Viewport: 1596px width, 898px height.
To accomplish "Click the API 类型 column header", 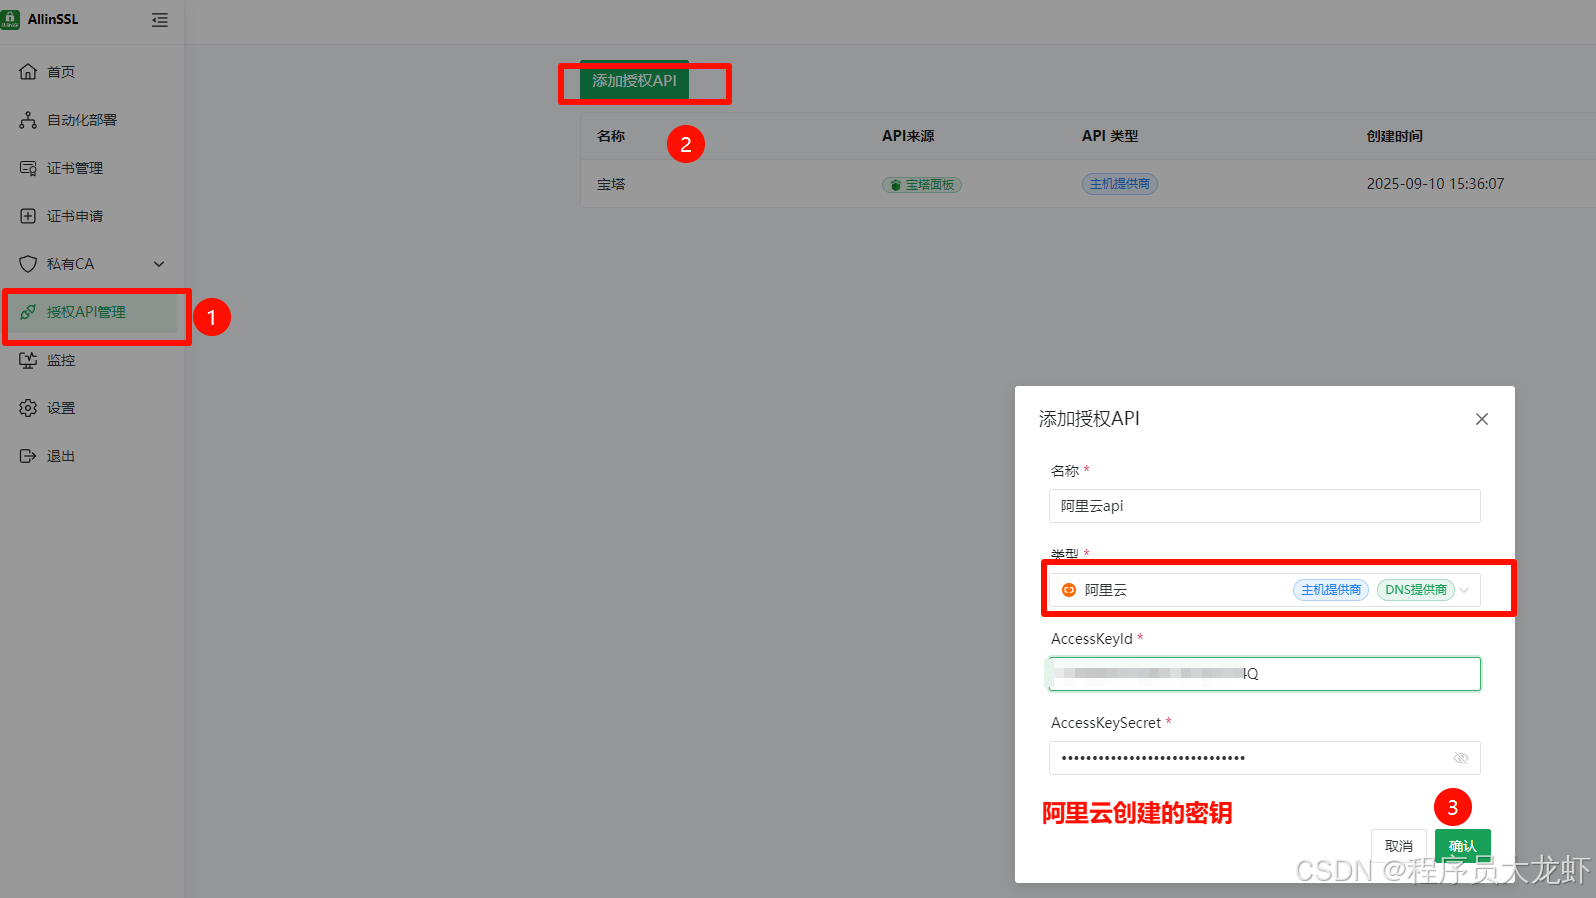I will coord(1110,136).
